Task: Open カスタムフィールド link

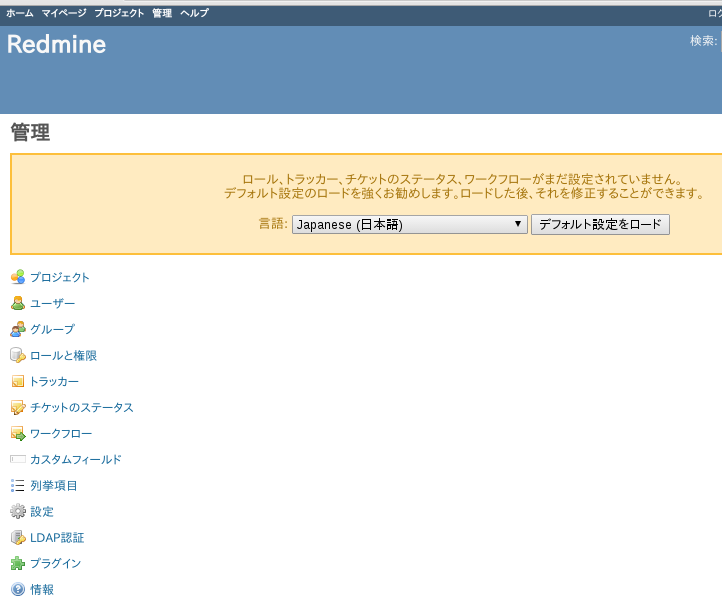Action: click(x=76, y=459)
